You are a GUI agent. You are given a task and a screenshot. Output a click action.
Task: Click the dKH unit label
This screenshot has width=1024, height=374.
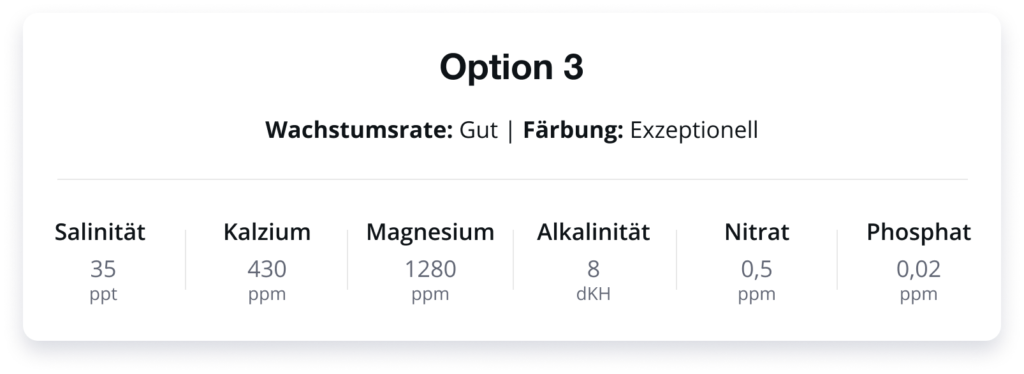pos(593,294)
